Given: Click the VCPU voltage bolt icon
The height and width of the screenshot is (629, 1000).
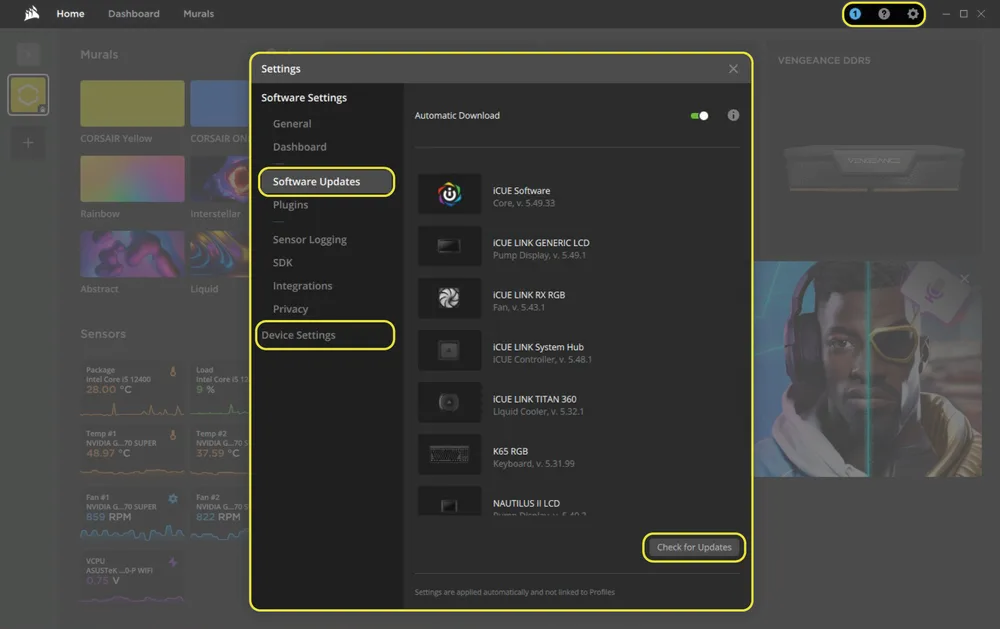Looking at the screenshot, I should tap(173, 562).
